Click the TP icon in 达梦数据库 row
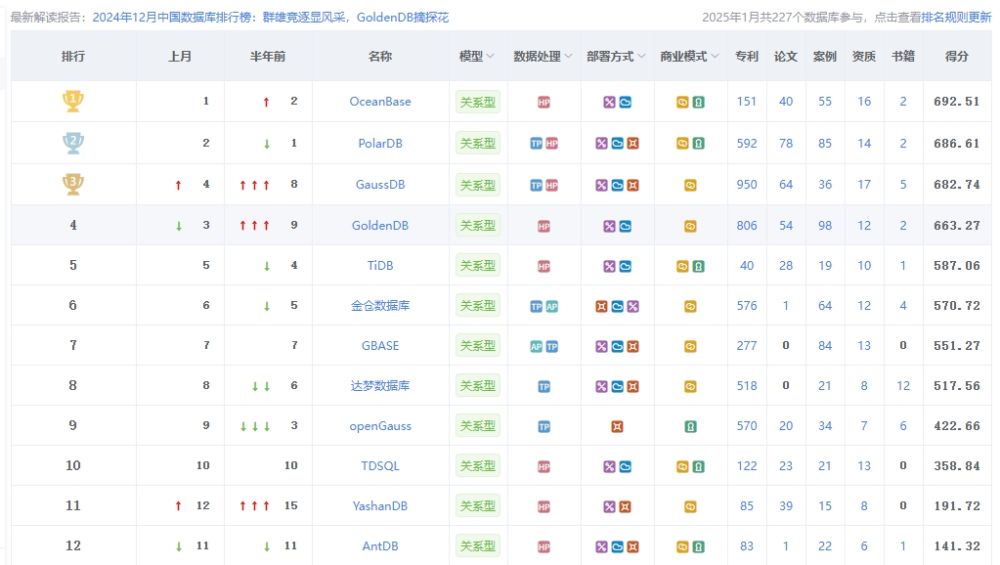1000x565 pixels. click(x=544, y=386)
